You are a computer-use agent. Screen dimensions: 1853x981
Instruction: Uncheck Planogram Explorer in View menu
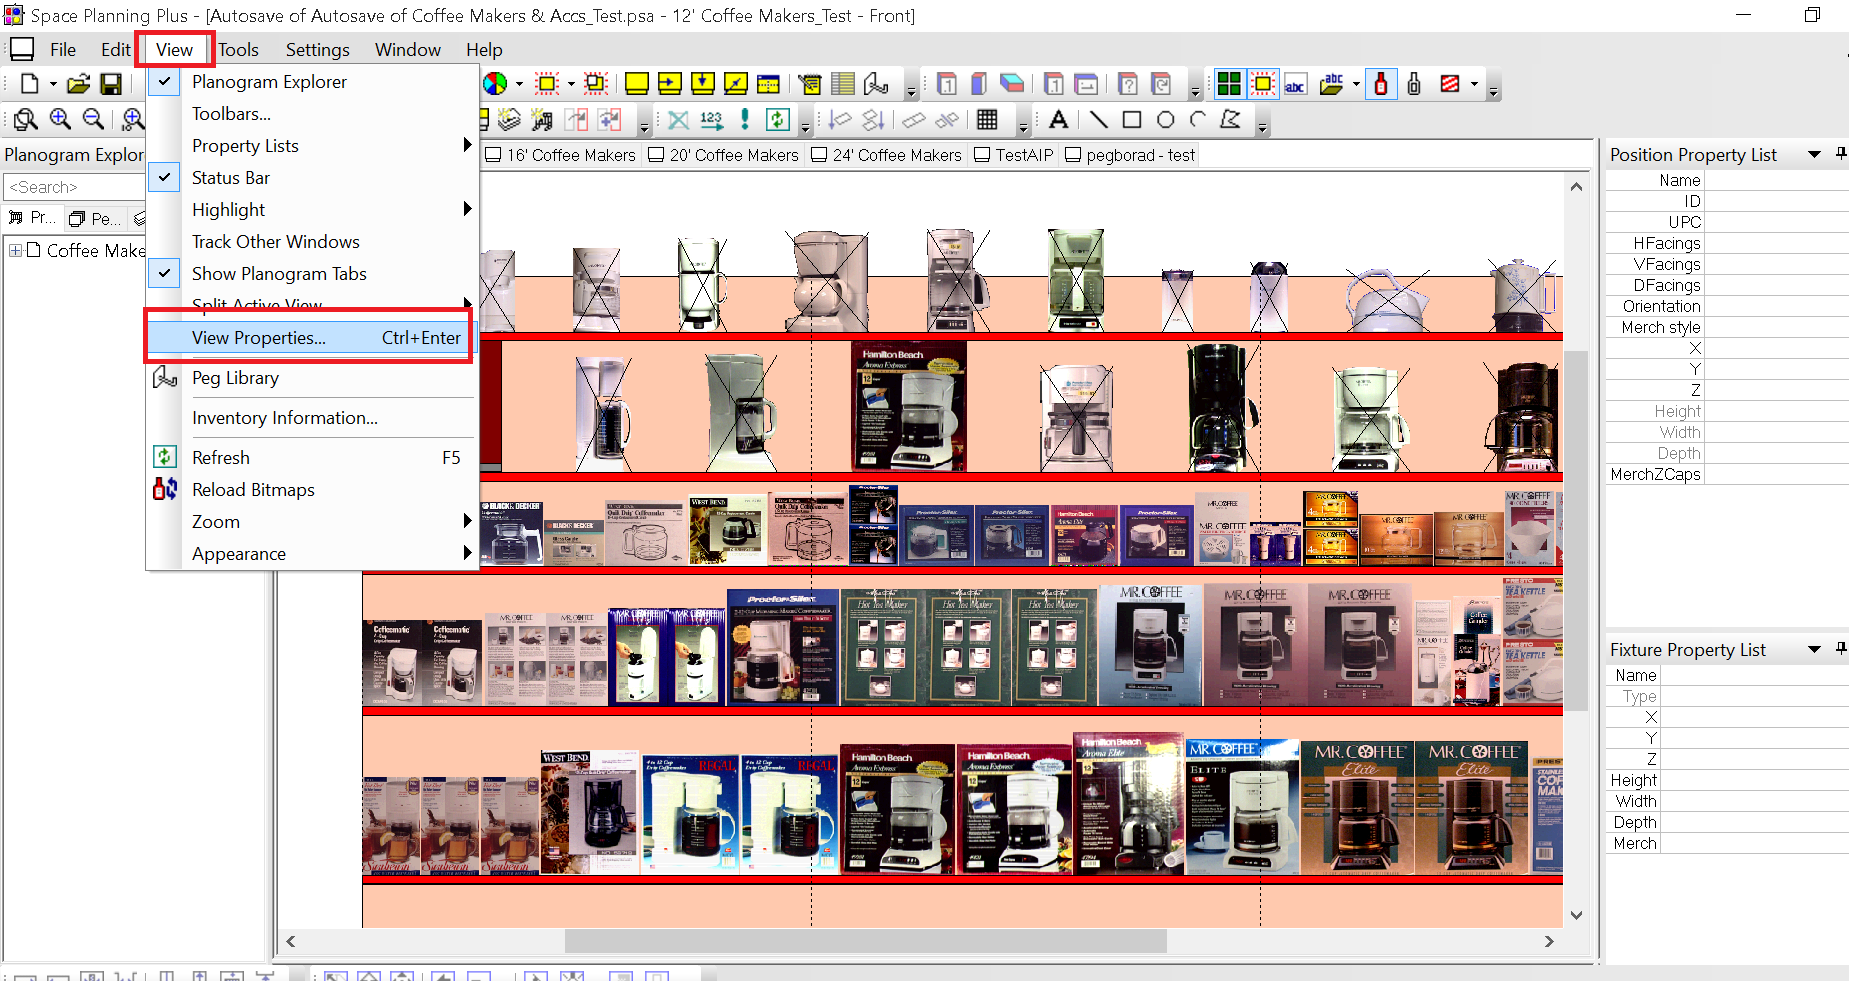pyautogui.click(x=268, y=82)
